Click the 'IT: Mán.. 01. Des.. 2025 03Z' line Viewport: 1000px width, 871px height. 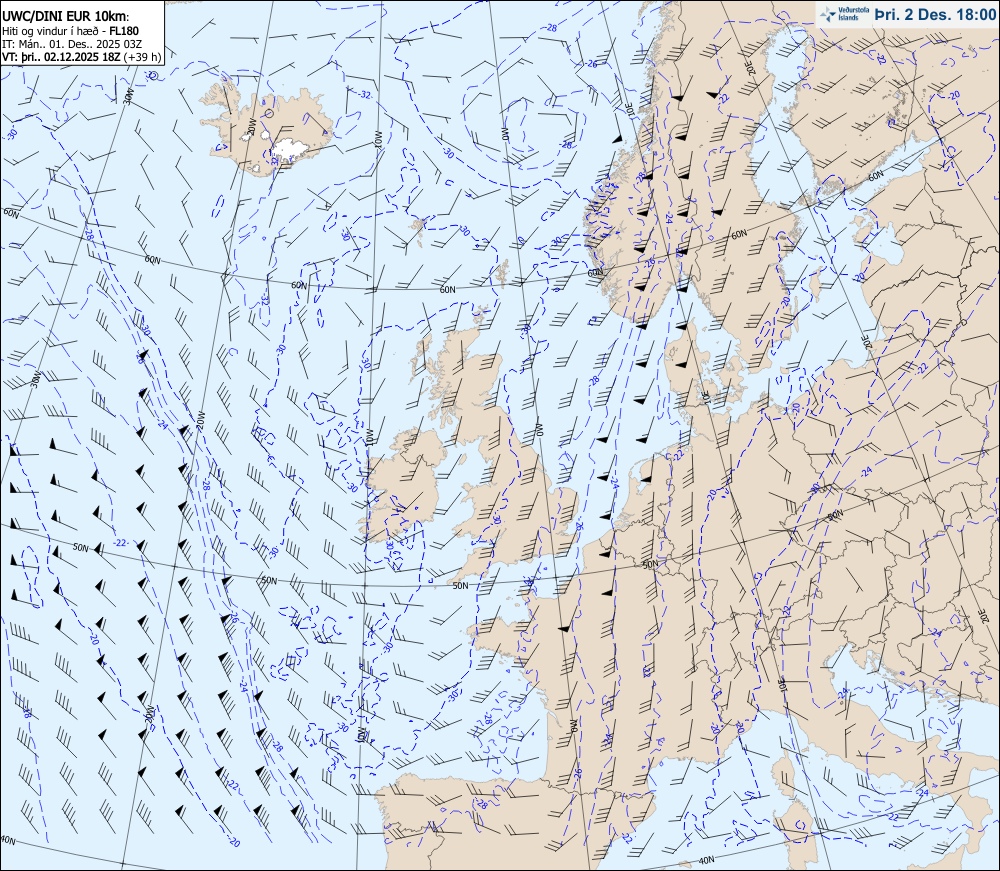click(71, 43)
